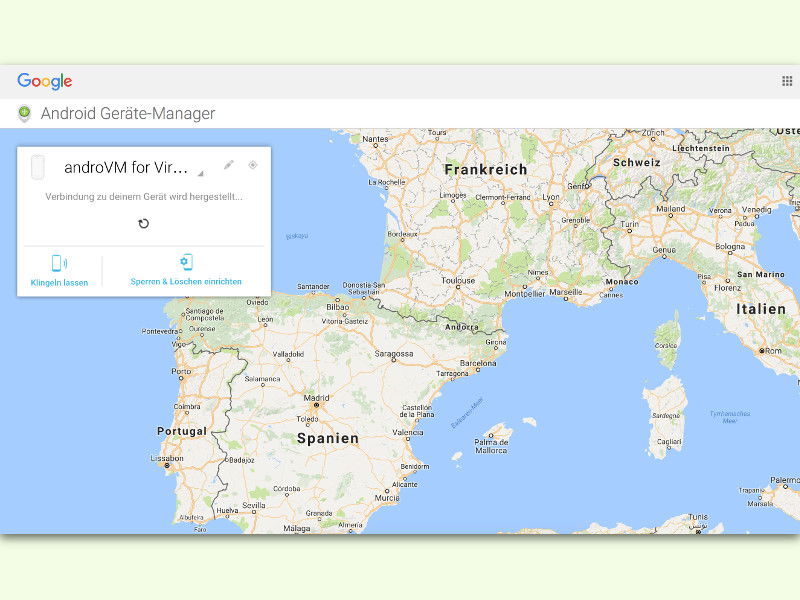Click the 'Badajoz' label on the map

tap(241, 460)
